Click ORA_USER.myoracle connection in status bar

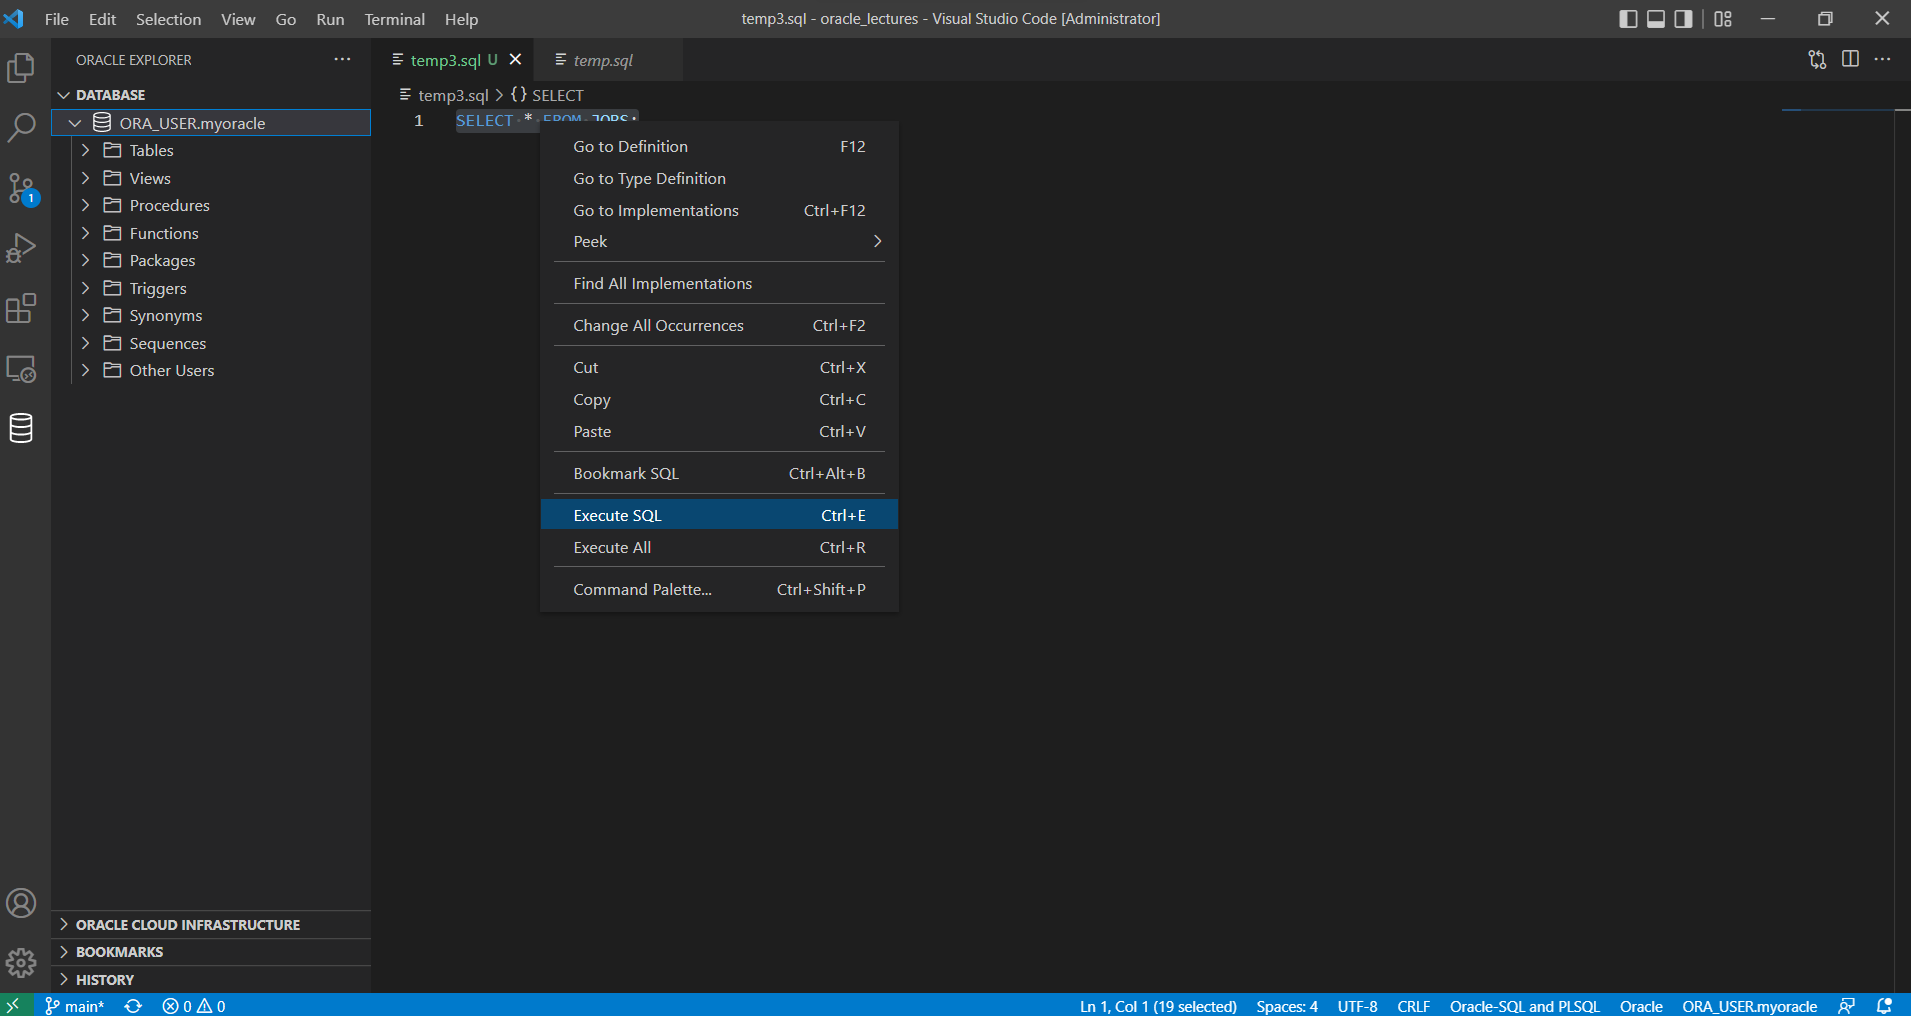[1749, 1006]
